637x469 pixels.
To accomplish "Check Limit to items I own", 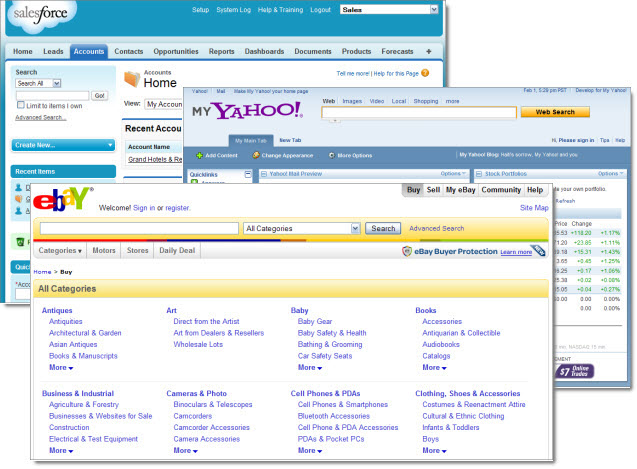I will (x=20, y=105).
